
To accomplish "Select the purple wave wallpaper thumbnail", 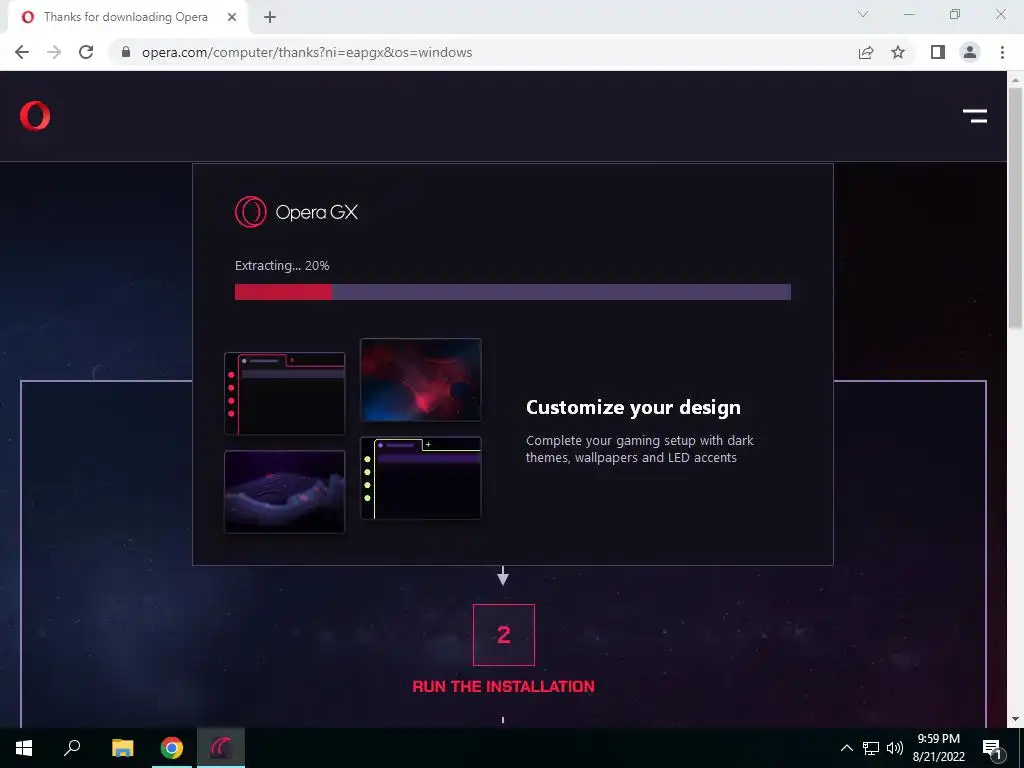I will 285,492.
